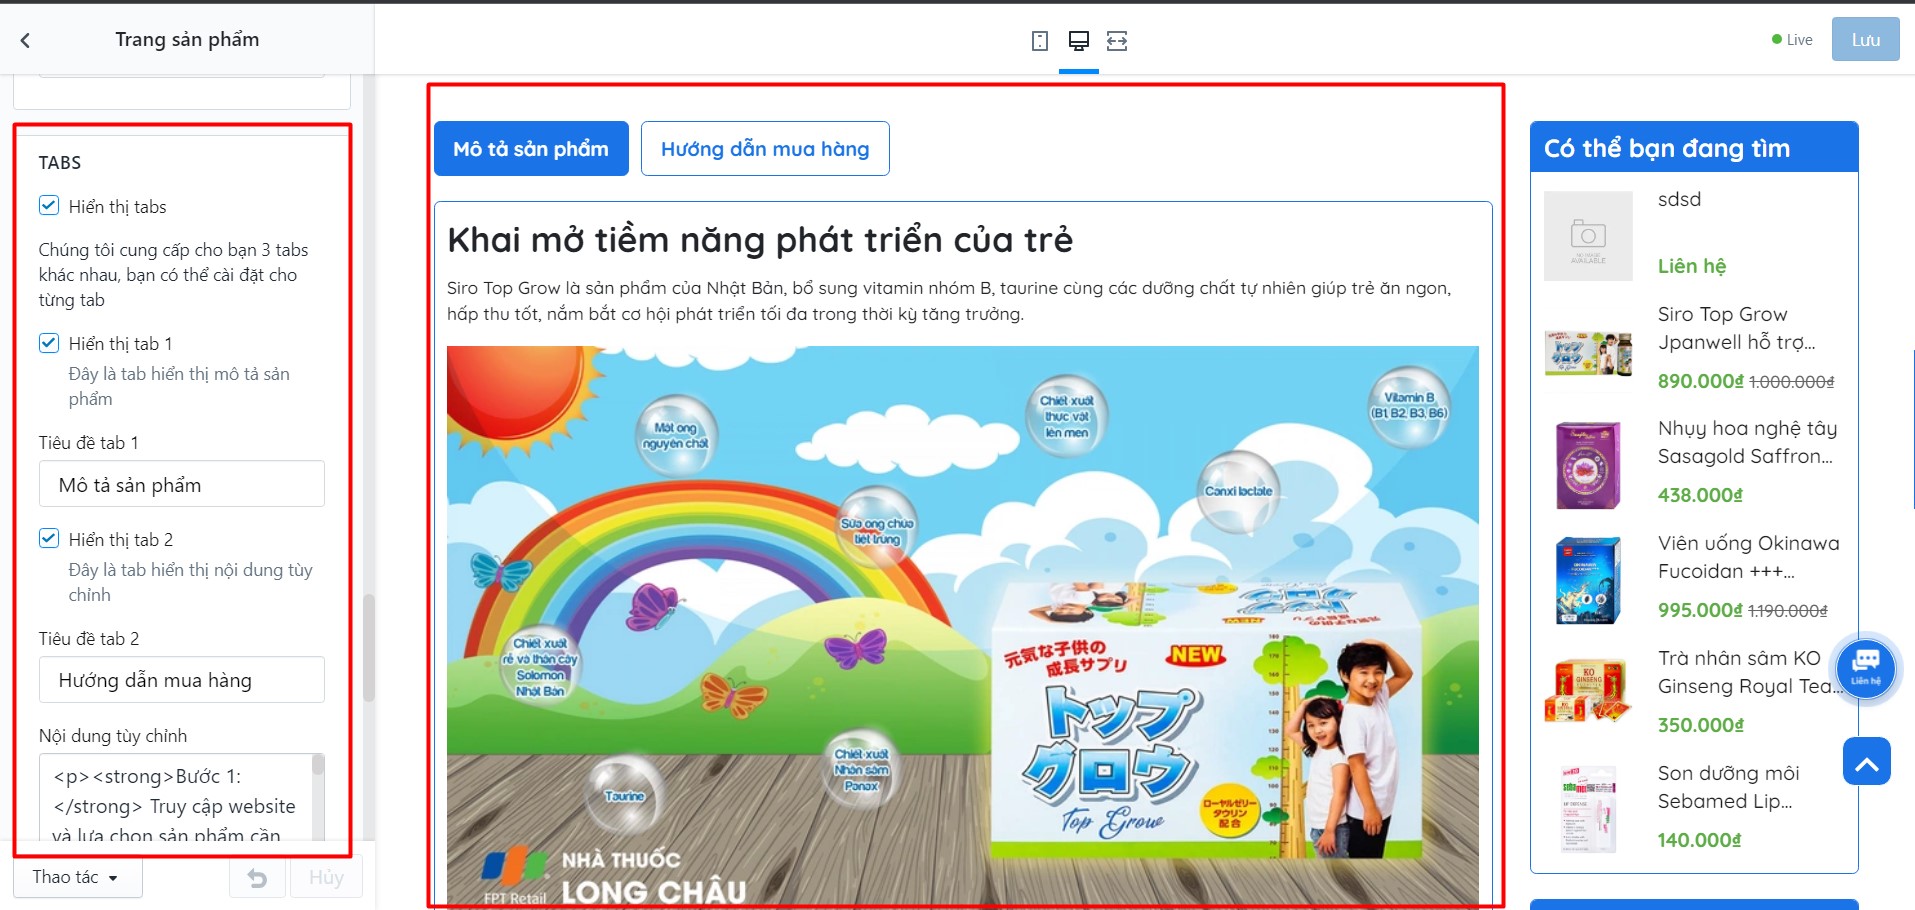Go back from Trang sản phẩm panel
1915x910 pixels.
click(25, 40)
